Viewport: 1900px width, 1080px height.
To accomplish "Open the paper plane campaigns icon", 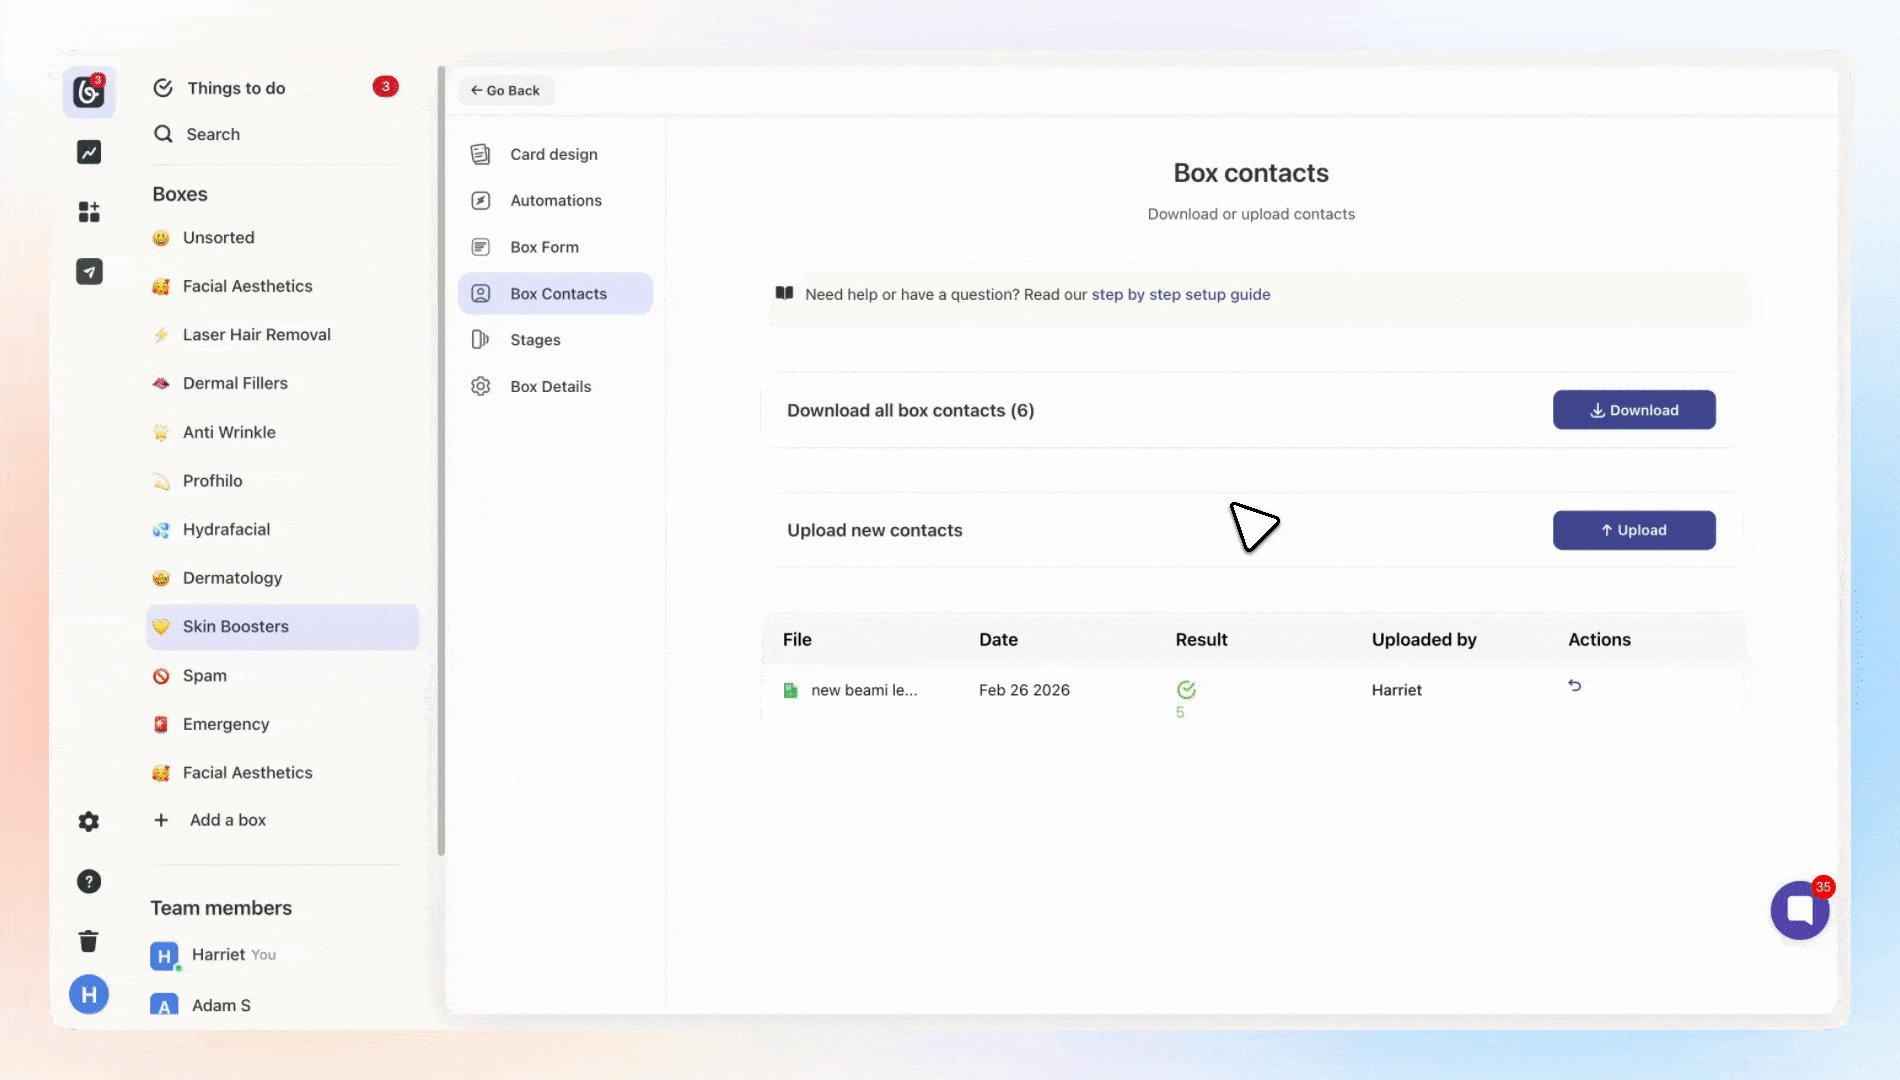I will pos(89,272).
